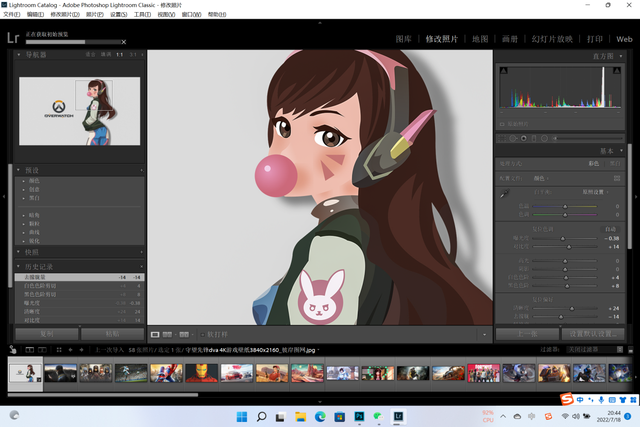
Task: Open Photoshop from the Windows taskbar
Action: tap(359, 416)
